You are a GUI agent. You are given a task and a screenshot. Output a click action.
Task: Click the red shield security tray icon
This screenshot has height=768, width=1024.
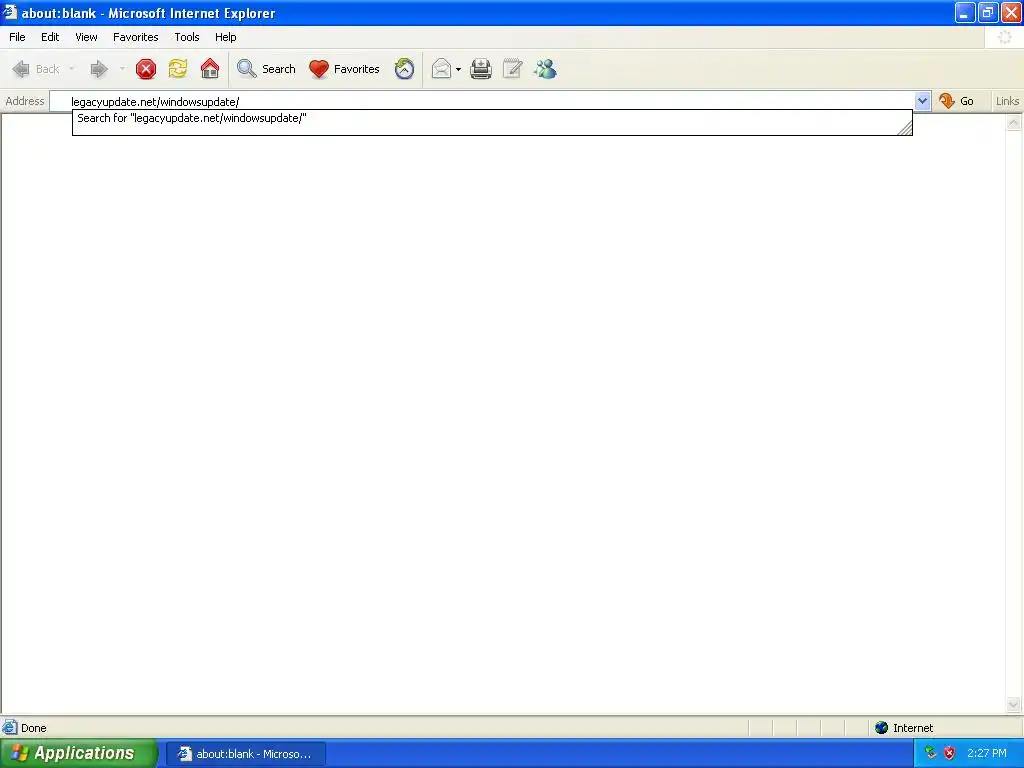click(x=949, y=753)
